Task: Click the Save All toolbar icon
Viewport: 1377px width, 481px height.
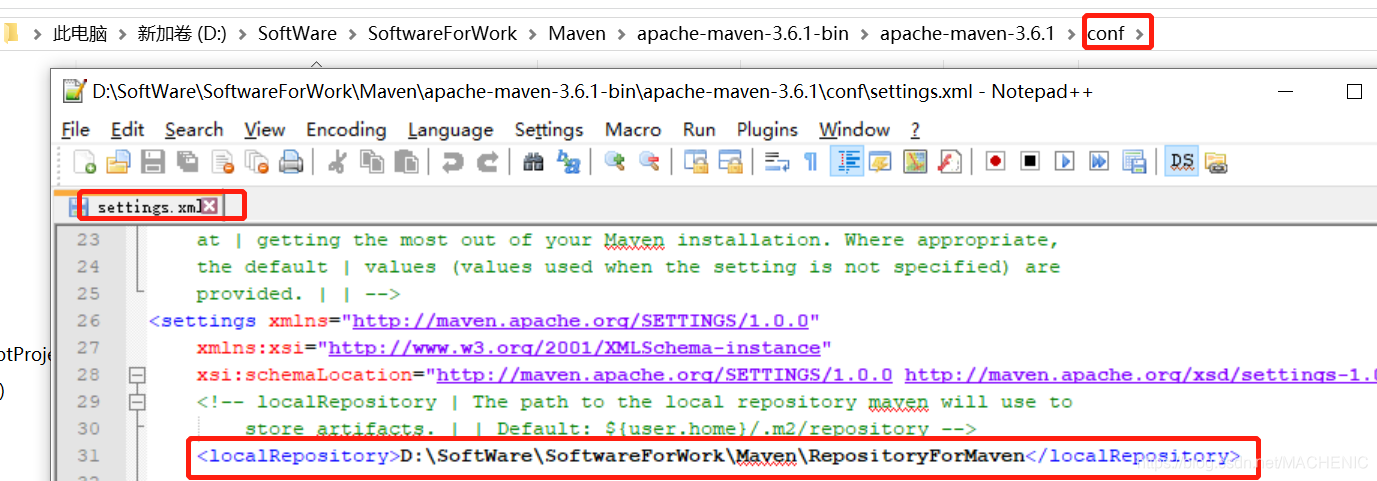Action: coord(187,162)
